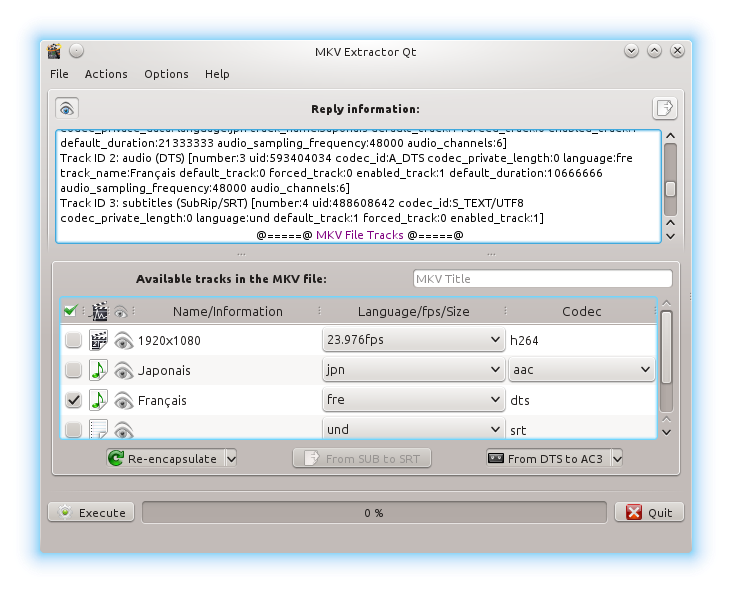
Task: Check the 1920x1080 video track checkbox
Action: click(73, 340)
